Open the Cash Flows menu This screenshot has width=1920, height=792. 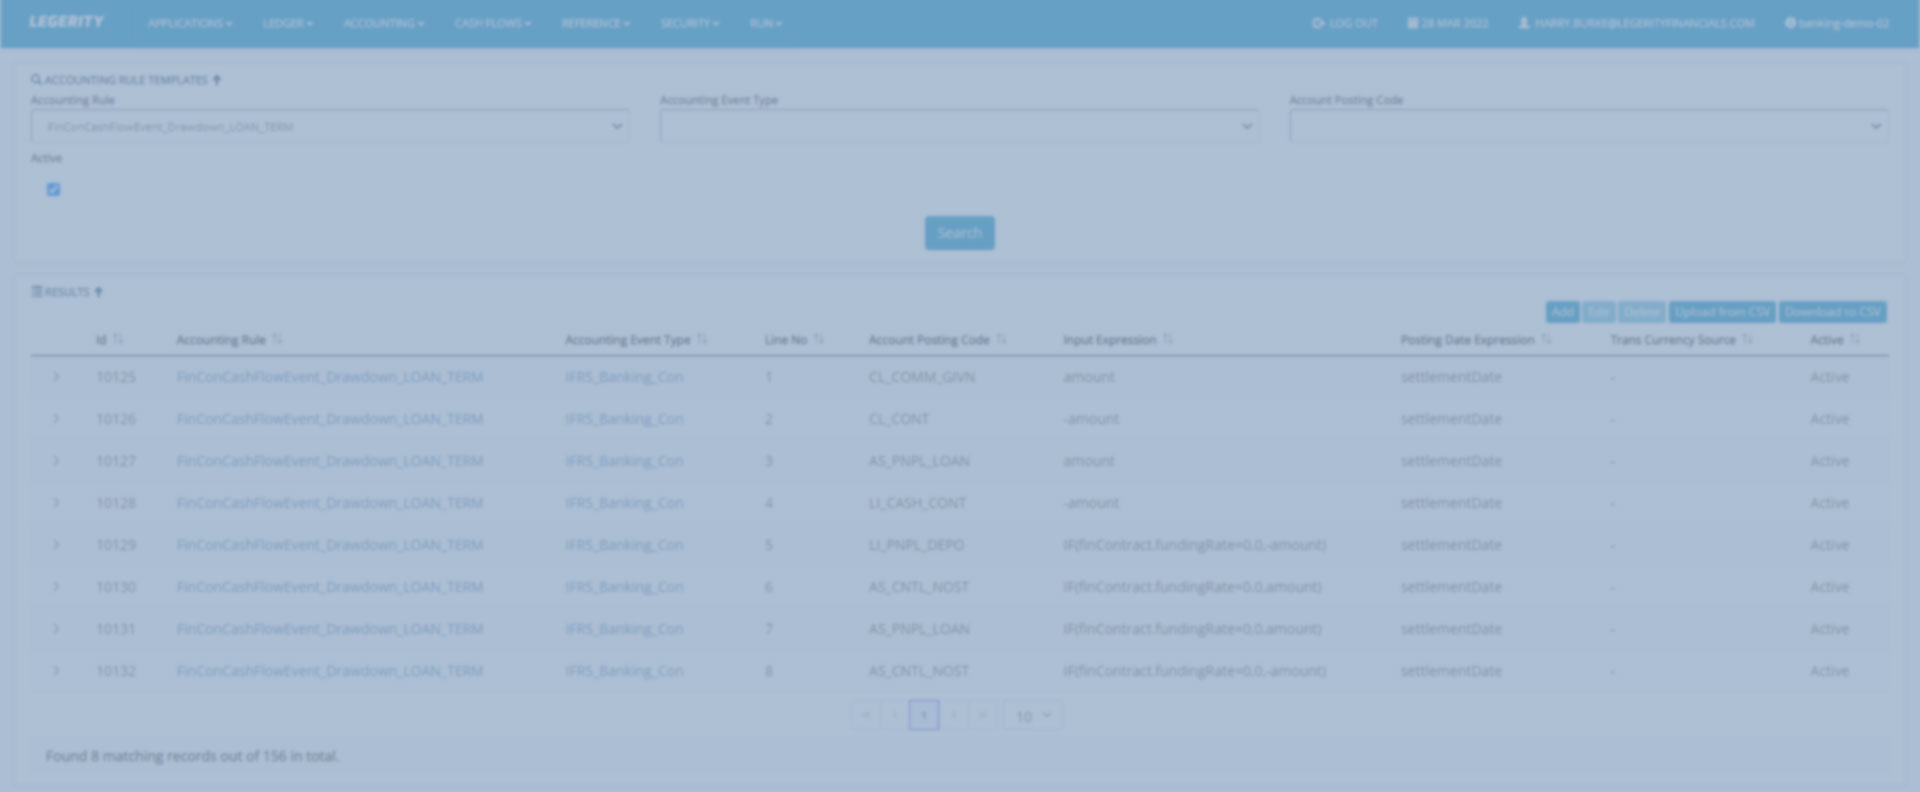tap(493, 23)
